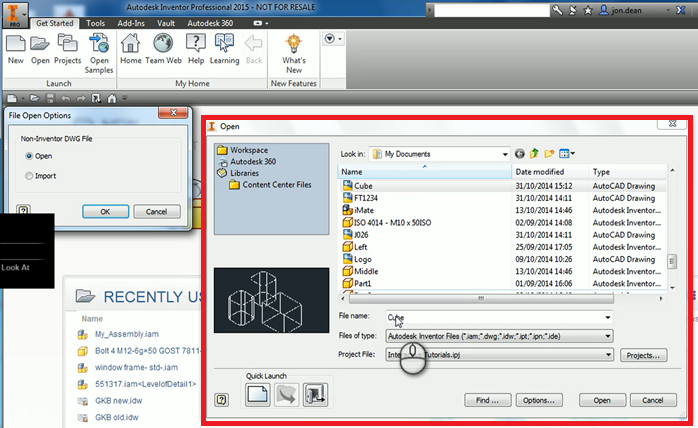Click the vertical scrollbar thumb in file list
The image size is (698, 428).
point(672,261)
